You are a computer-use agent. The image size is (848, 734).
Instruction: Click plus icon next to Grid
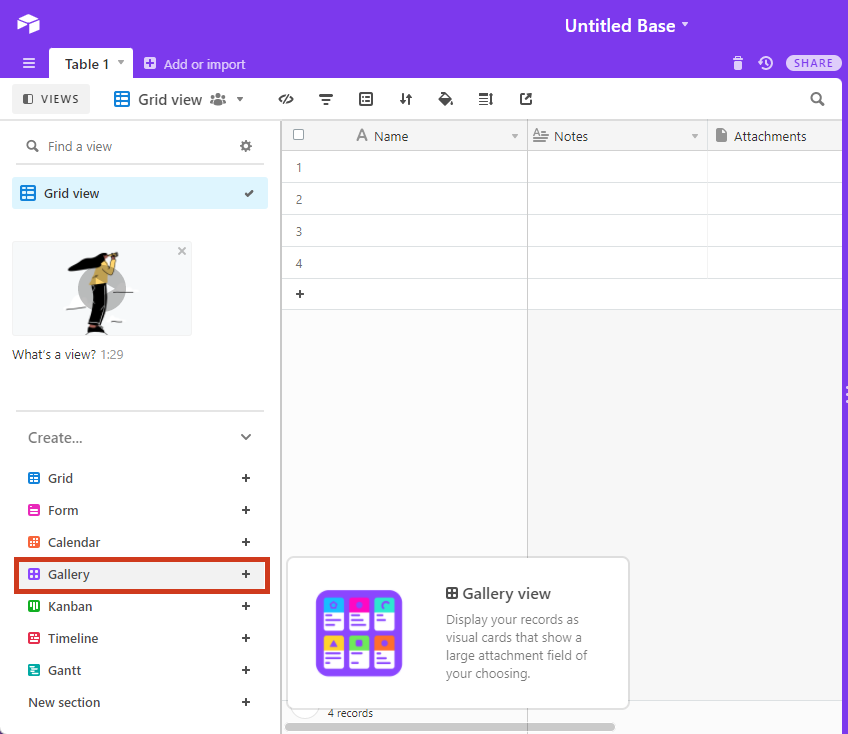pyautogui.click(x=246, y=478)
